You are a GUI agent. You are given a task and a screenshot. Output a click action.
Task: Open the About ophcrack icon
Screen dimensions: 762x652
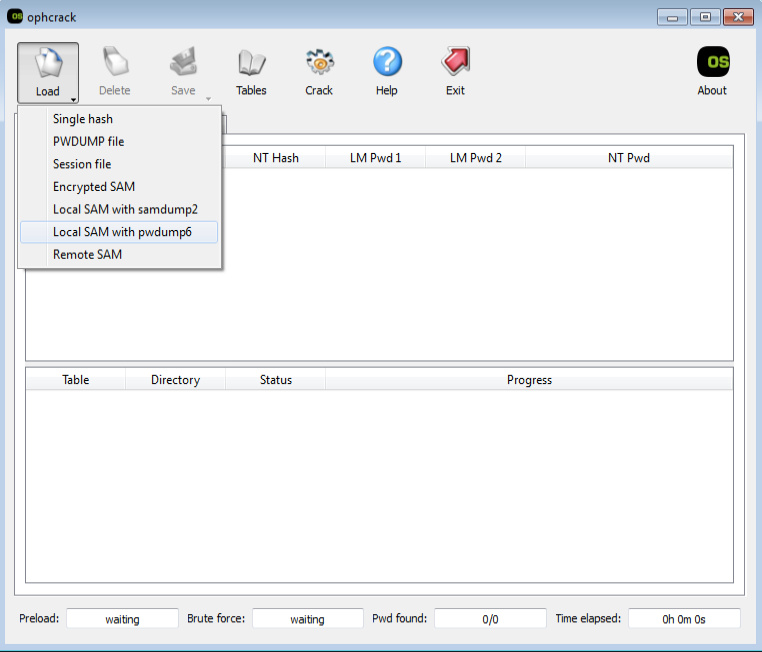point(712,64)
